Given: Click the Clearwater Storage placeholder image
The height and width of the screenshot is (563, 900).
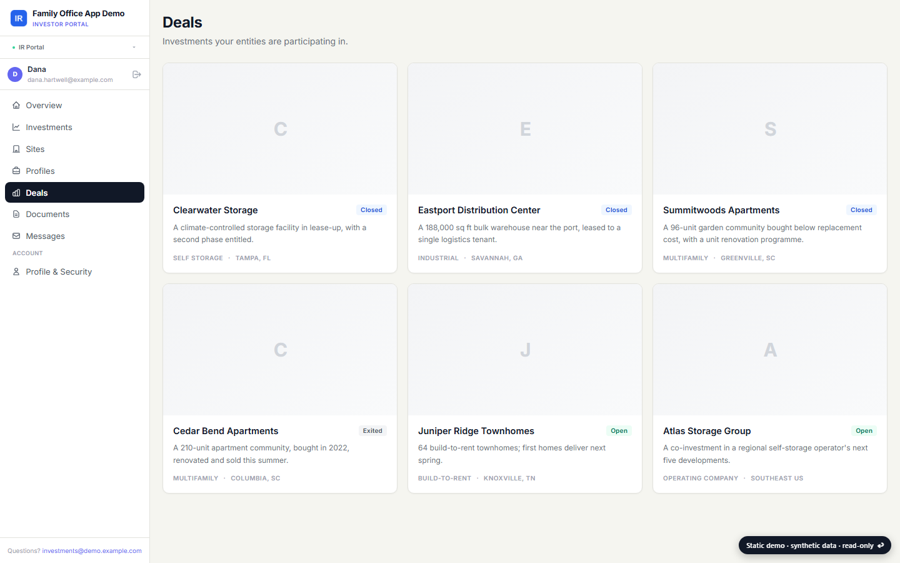Looking at the screenshot, I should click(x=280, y=129).
